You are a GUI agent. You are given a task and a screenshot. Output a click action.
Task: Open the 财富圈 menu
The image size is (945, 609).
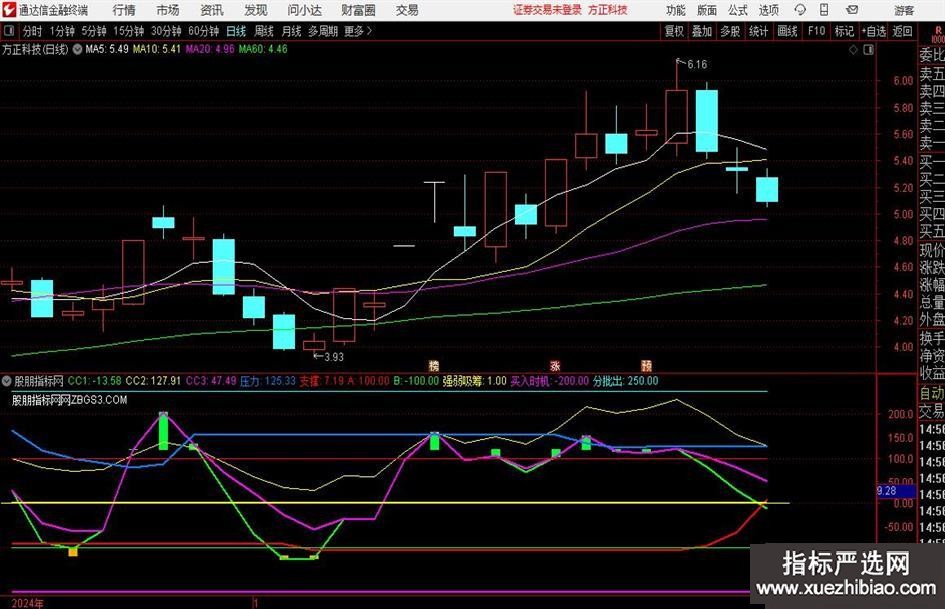click(358, 10)
